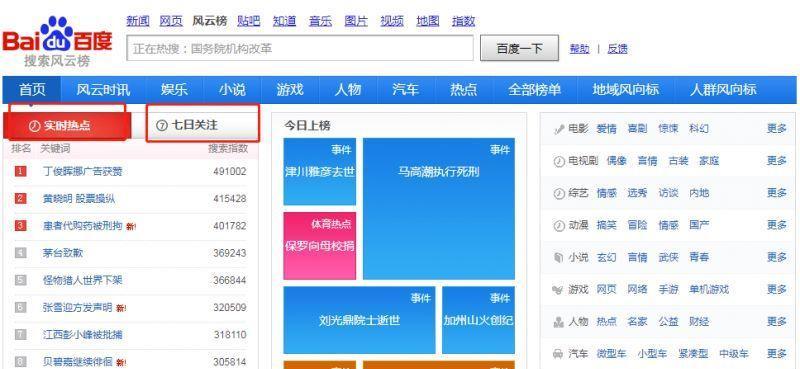Open 人群风向标 in the navigation bar
Image resolution: width=800 pixels, height=369 pixels.
[723, 90]
